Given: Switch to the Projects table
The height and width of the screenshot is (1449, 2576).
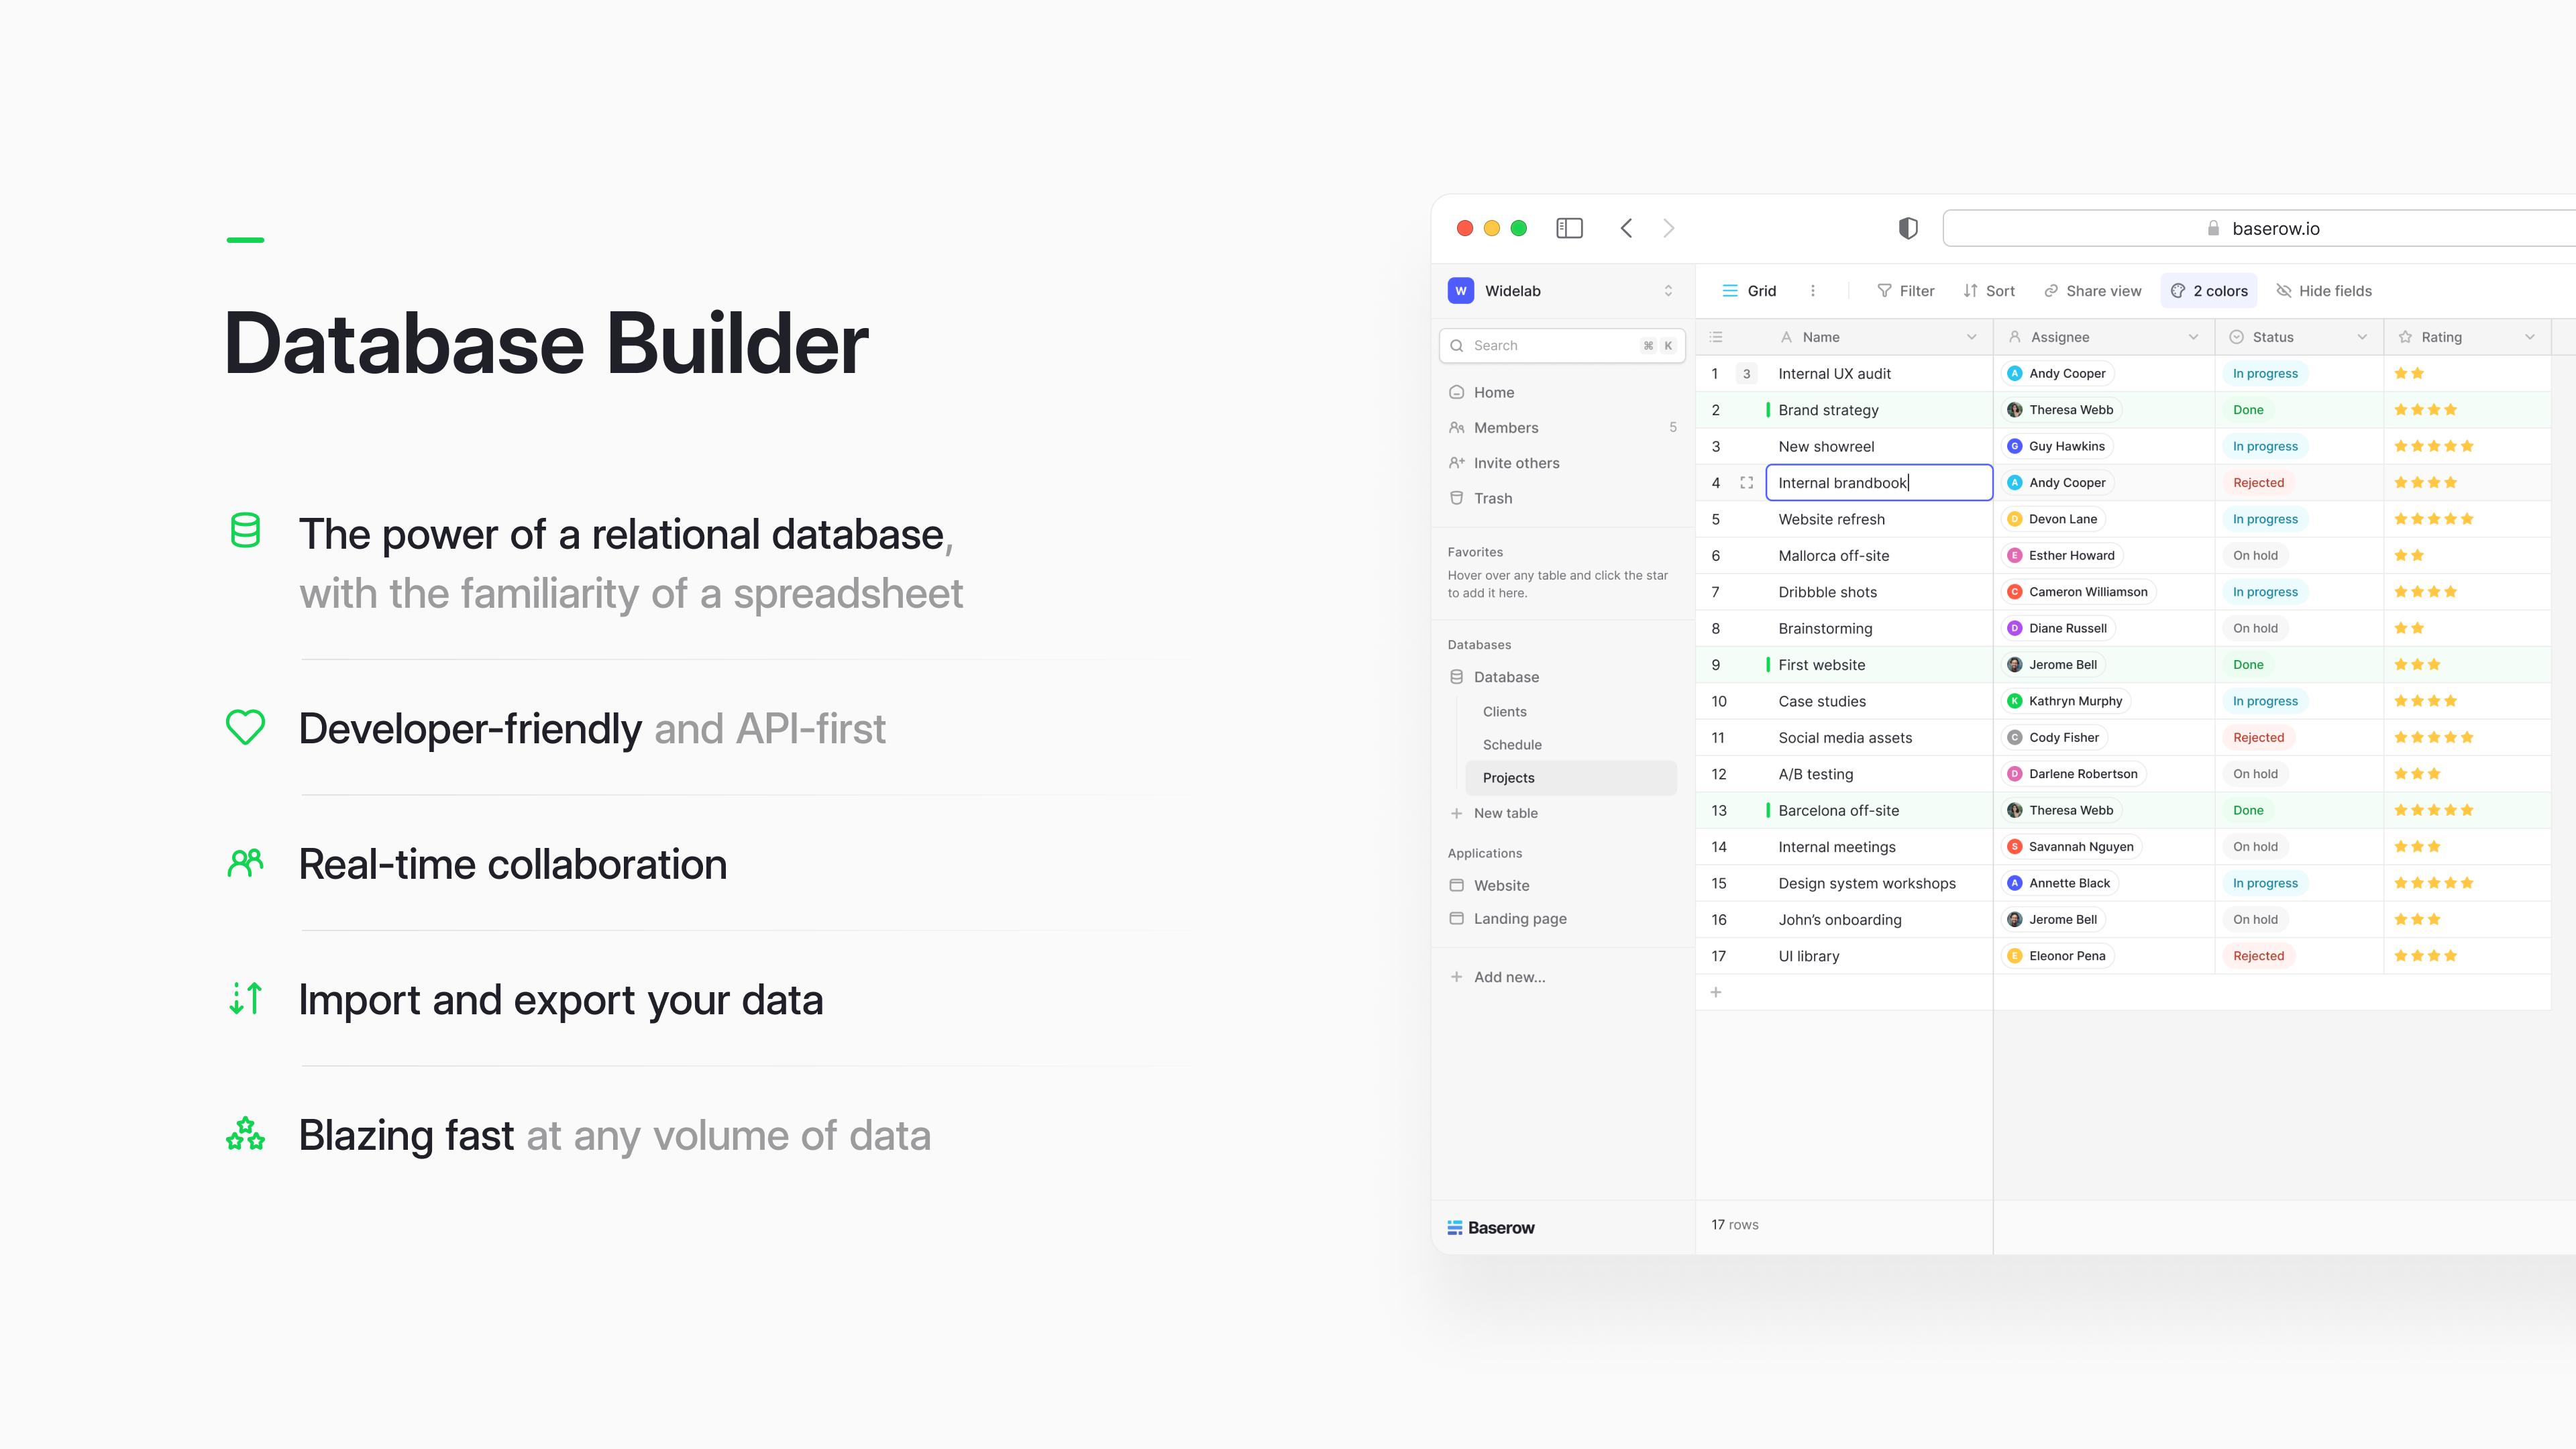Looking at the screenshot, I should point(1509,777).
